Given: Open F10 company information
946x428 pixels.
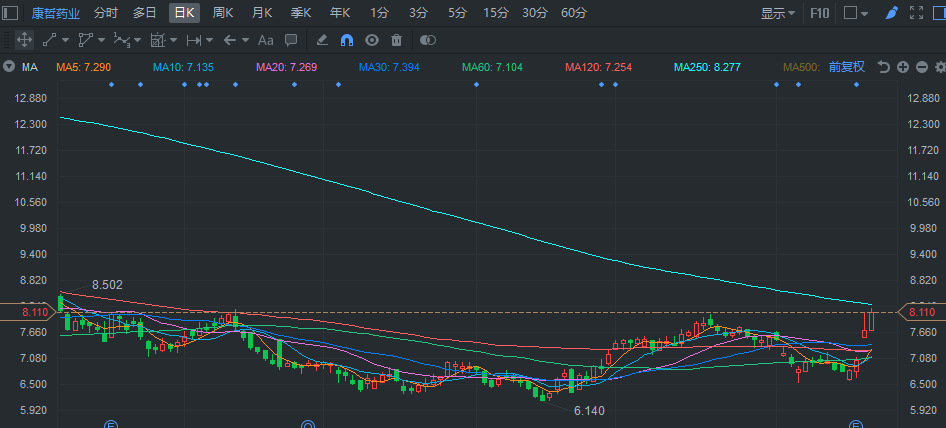Looking at the screenshot, I should point(820,13).
